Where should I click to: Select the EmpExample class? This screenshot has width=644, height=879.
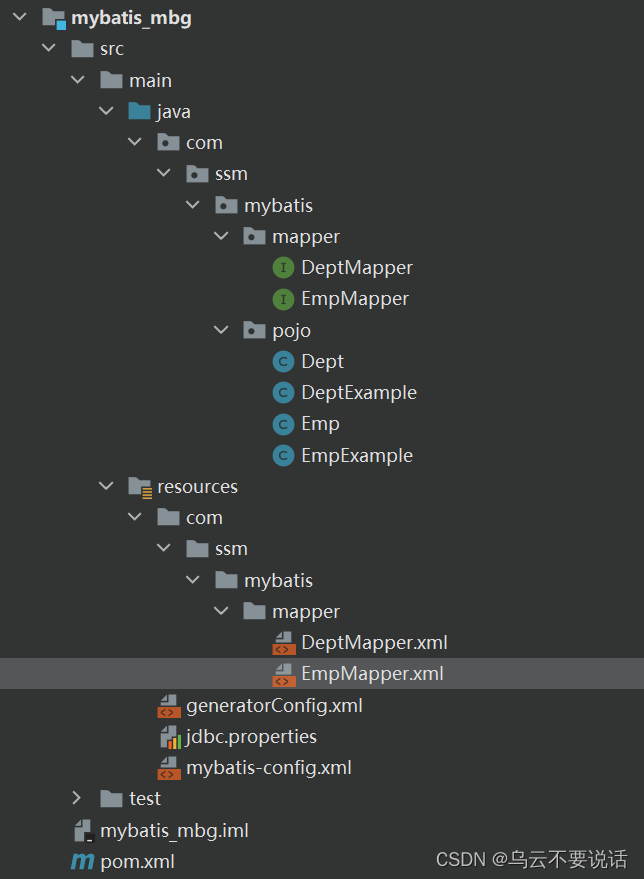357,455
